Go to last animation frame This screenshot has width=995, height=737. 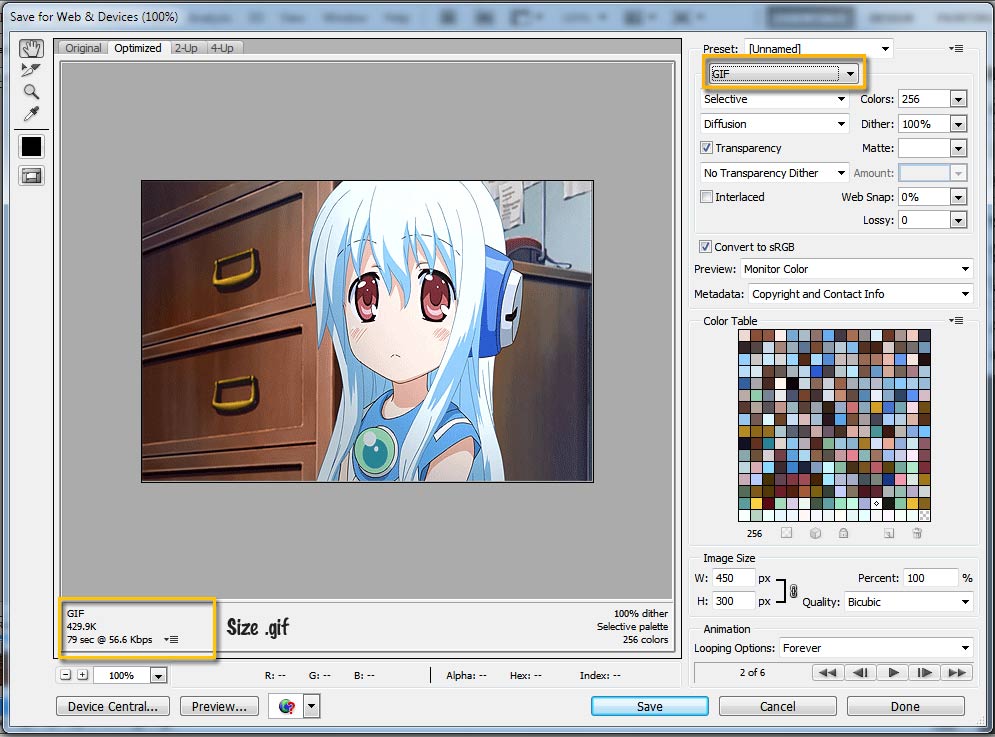957,672
